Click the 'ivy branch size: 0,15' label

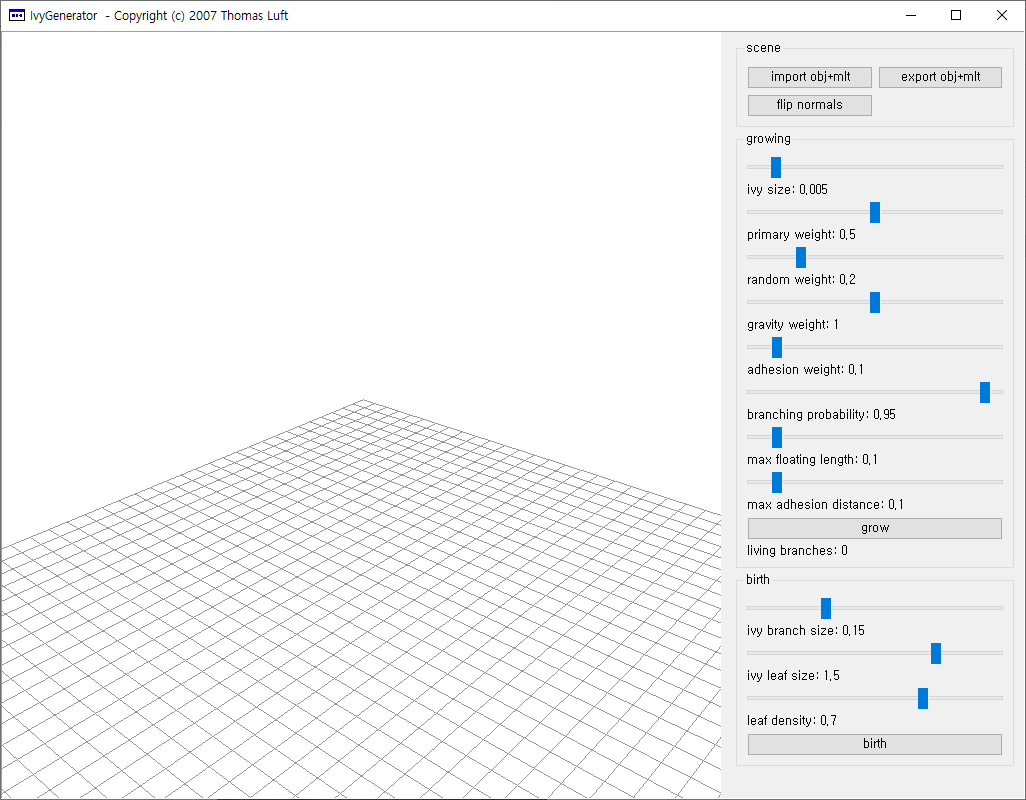pyautogui.click(x=805, y=631)
